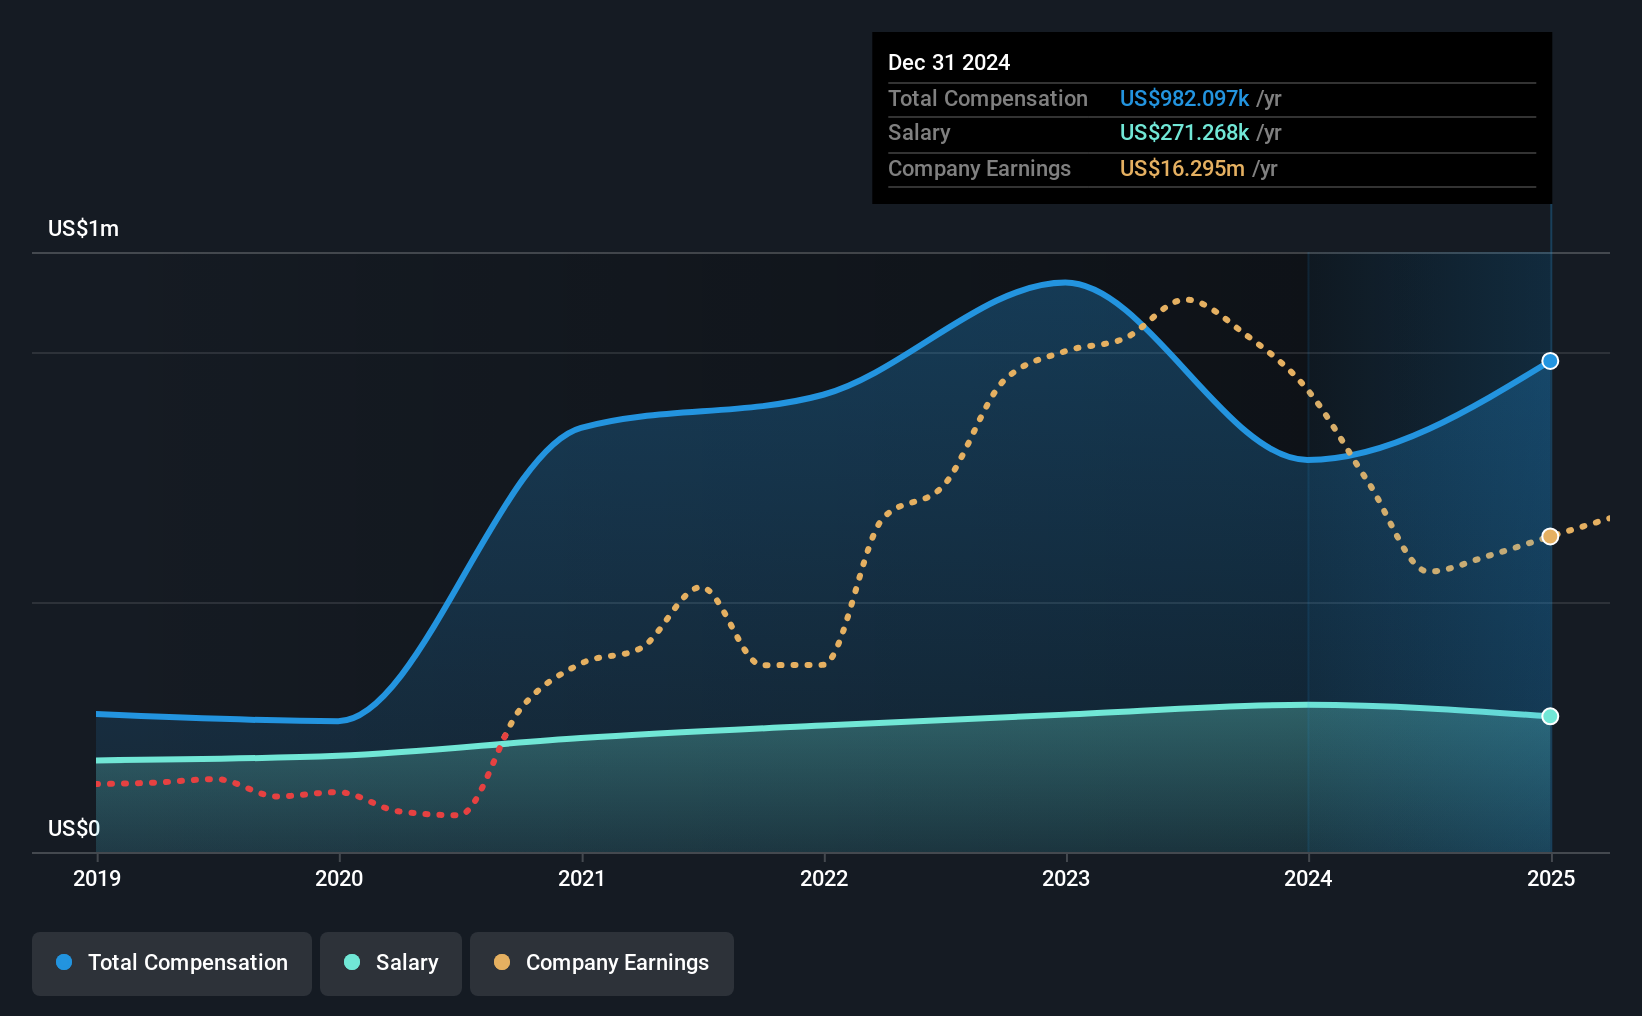Select the 2021 x-axis label

[581, 878]
